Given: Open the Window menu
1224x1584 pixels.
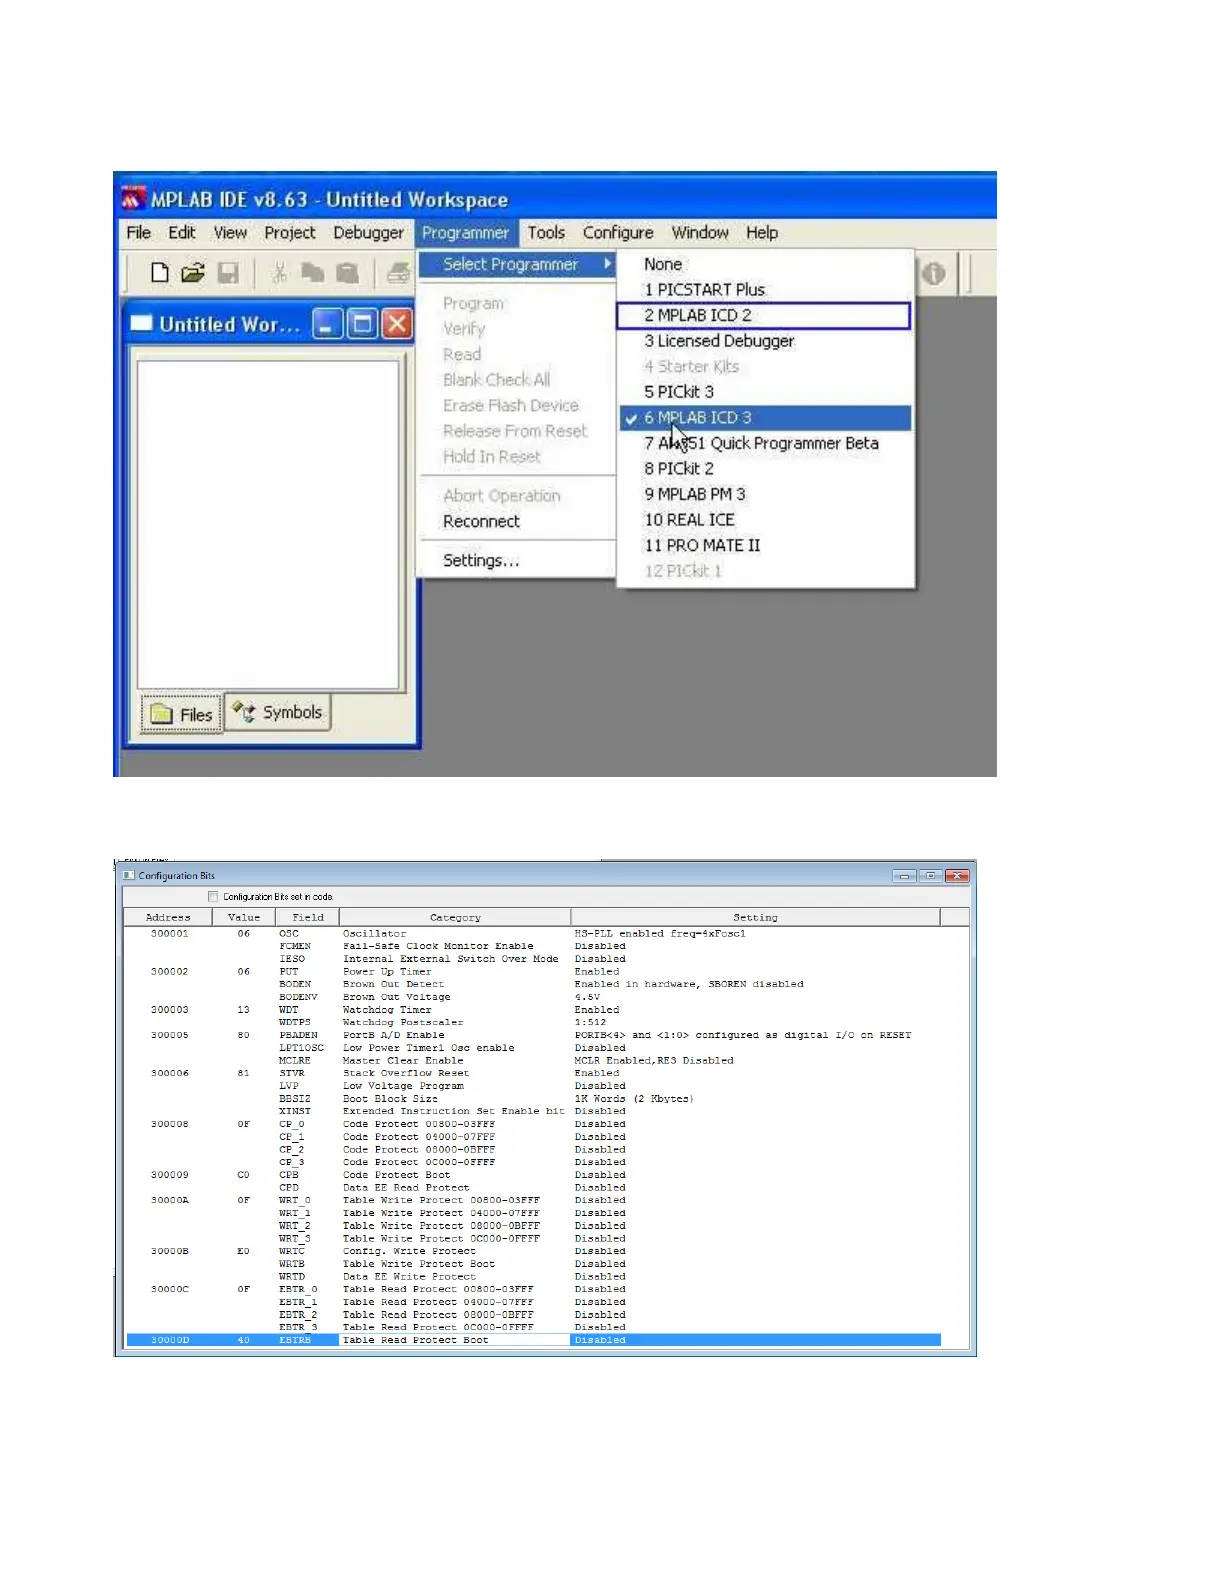Looking at the screenshot, I should point(700,232).
